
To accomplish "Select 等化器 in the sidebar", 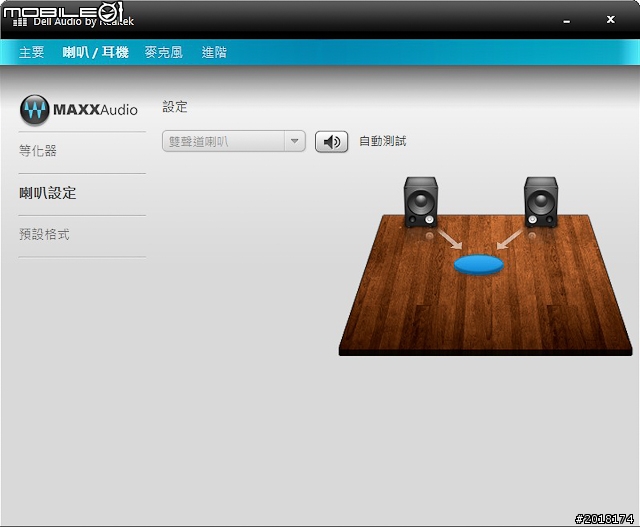I will pos(38,151).
